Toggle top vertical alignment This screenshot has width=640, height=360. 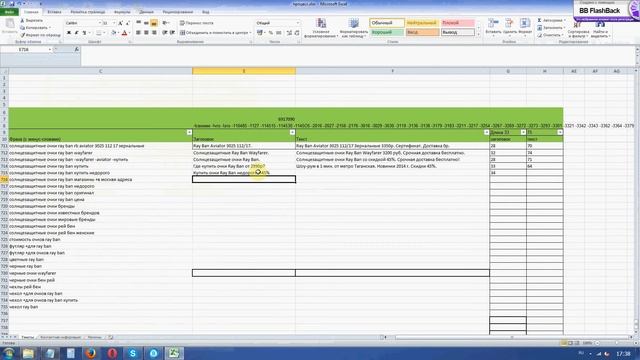click(138, 23)
